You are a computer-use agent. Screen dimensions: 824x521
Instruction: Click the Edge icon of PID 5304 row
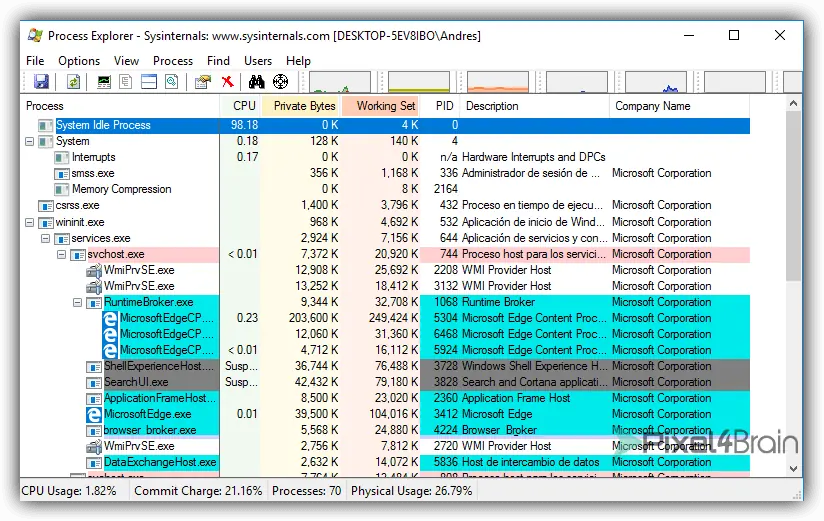pyautogui.click(x=110, y=319)
